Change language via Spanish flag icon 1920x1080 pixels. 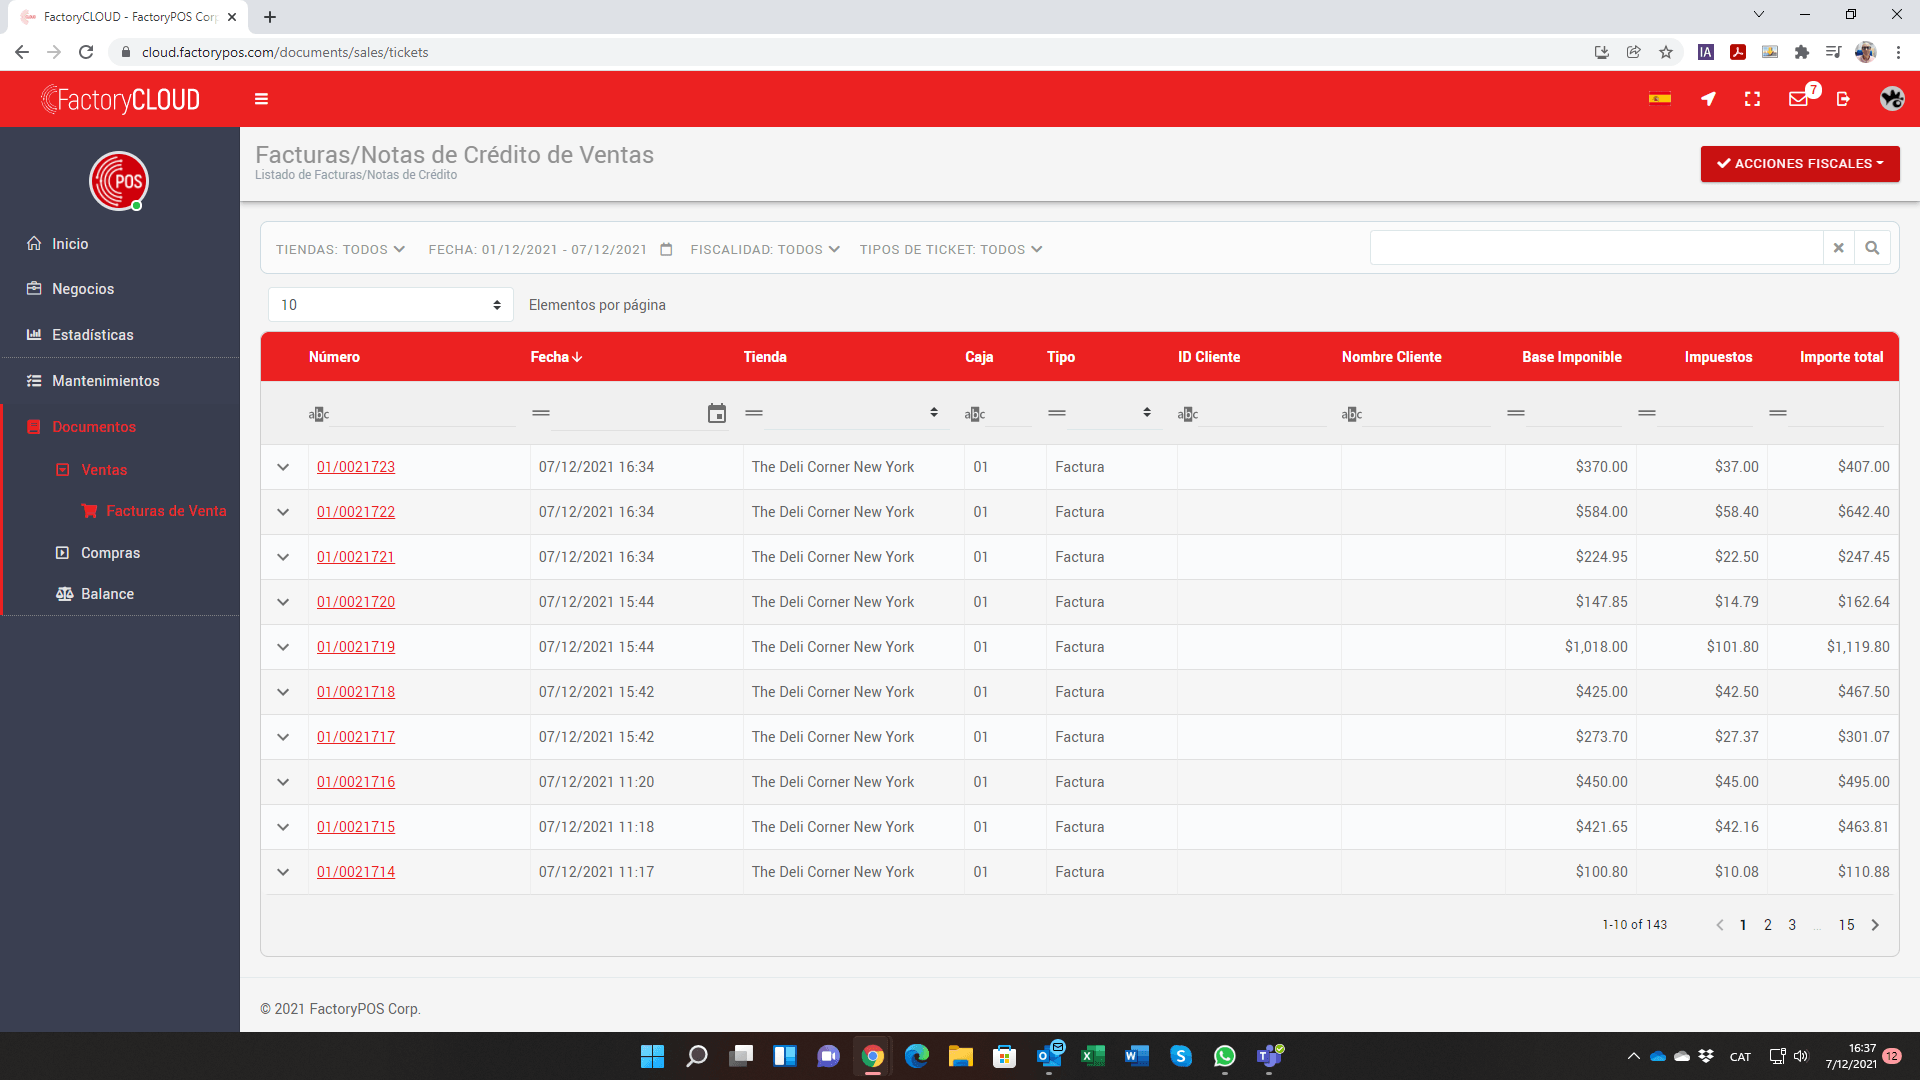[1660, 98]
